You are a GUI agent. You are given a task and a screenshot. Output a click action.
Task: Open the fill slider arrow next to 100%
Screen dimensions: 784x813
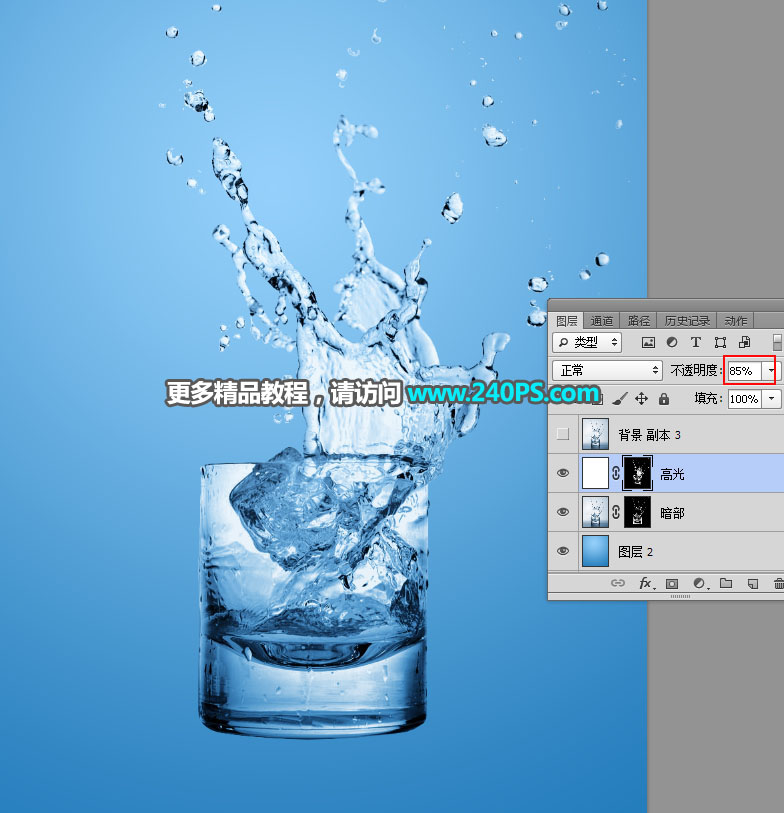[x=772, y=399]
